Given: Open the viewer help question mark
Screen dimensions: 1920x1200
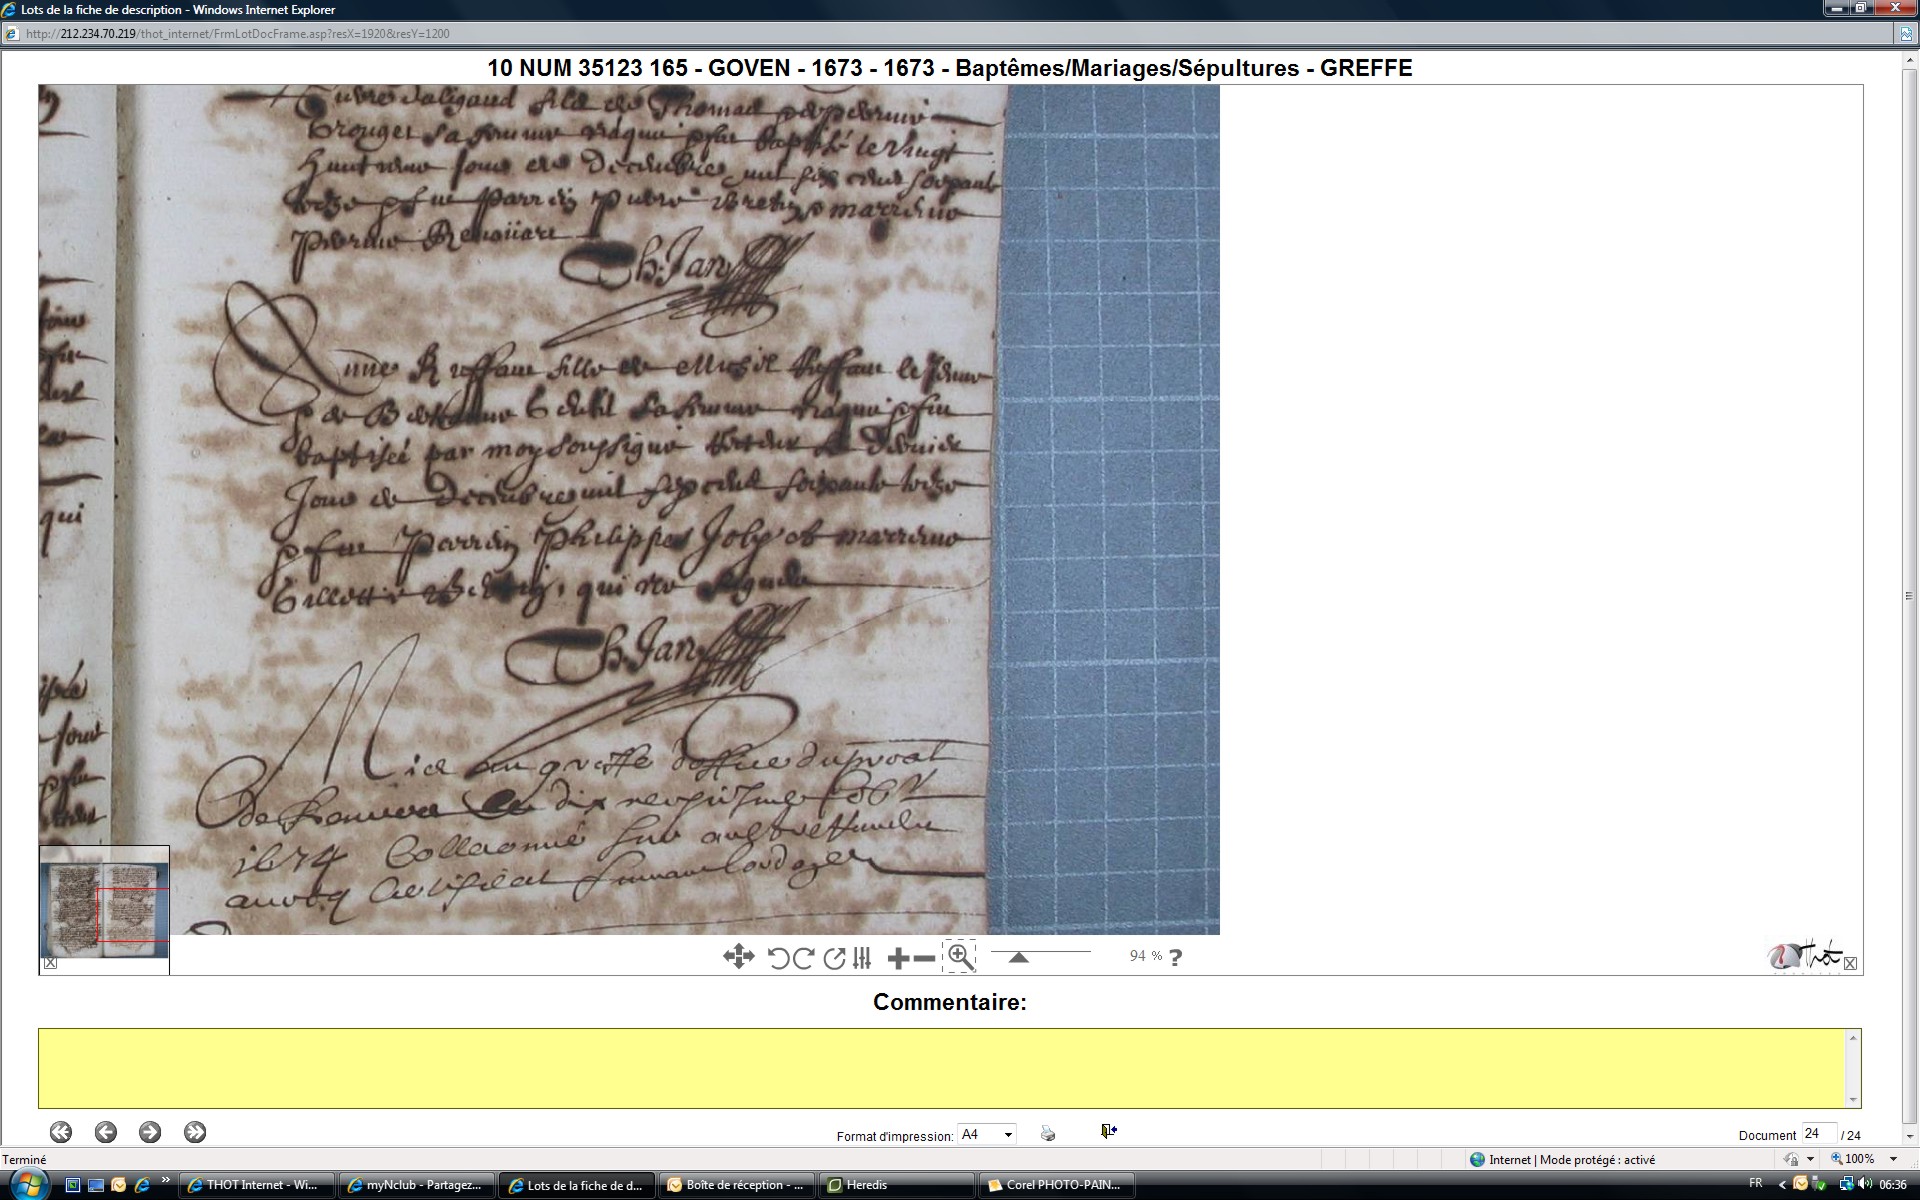Looking at the screenshot, I should coord(1175,957).
